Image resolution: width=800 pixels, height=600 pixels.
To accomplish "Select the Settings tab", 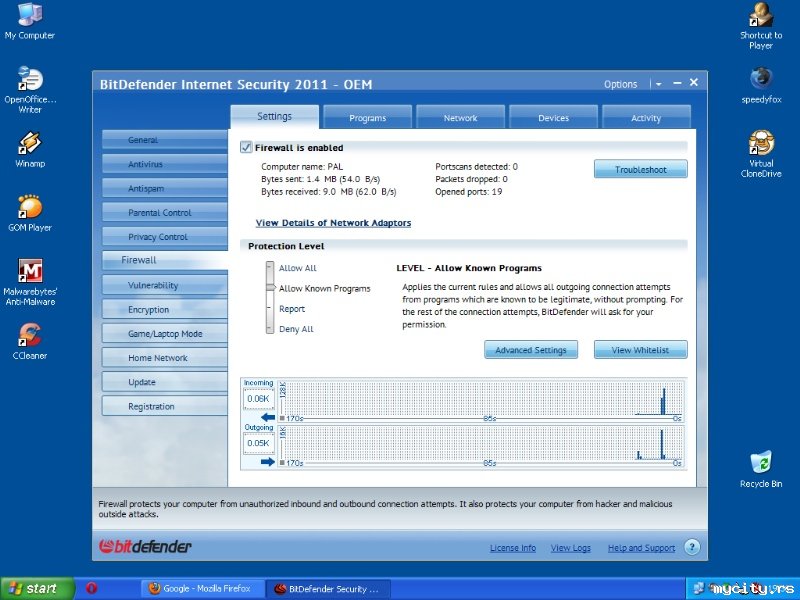I will (x=274, y=116).
